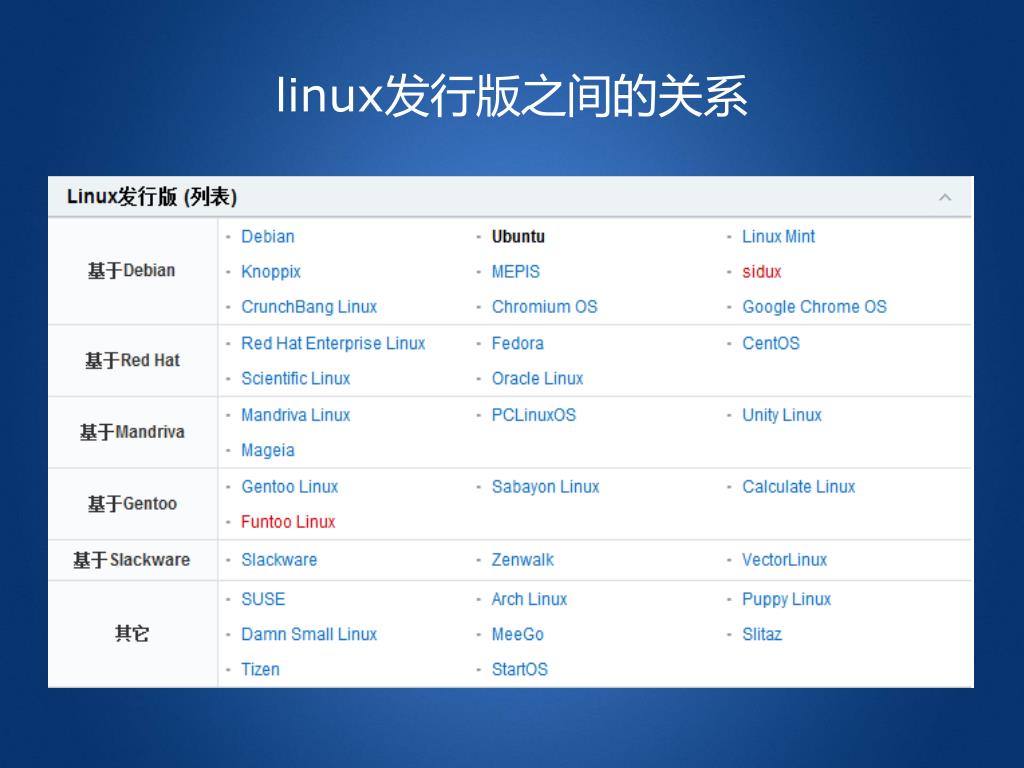Open the Linux Mint link

coord(778,236)
